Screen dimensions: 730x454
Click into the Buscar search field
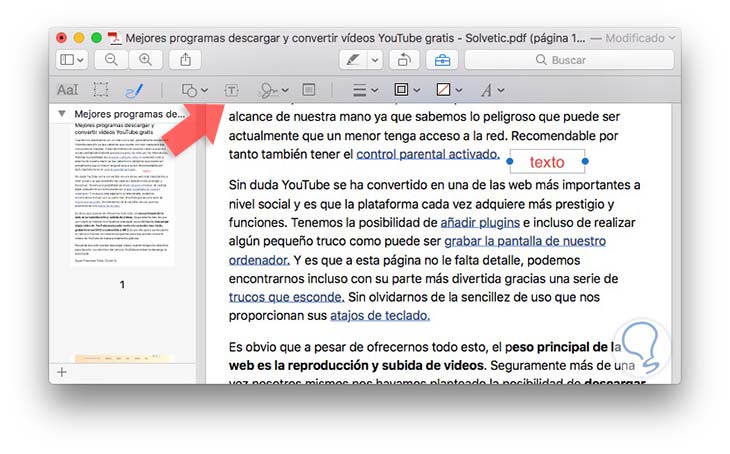tap(569, 60)
